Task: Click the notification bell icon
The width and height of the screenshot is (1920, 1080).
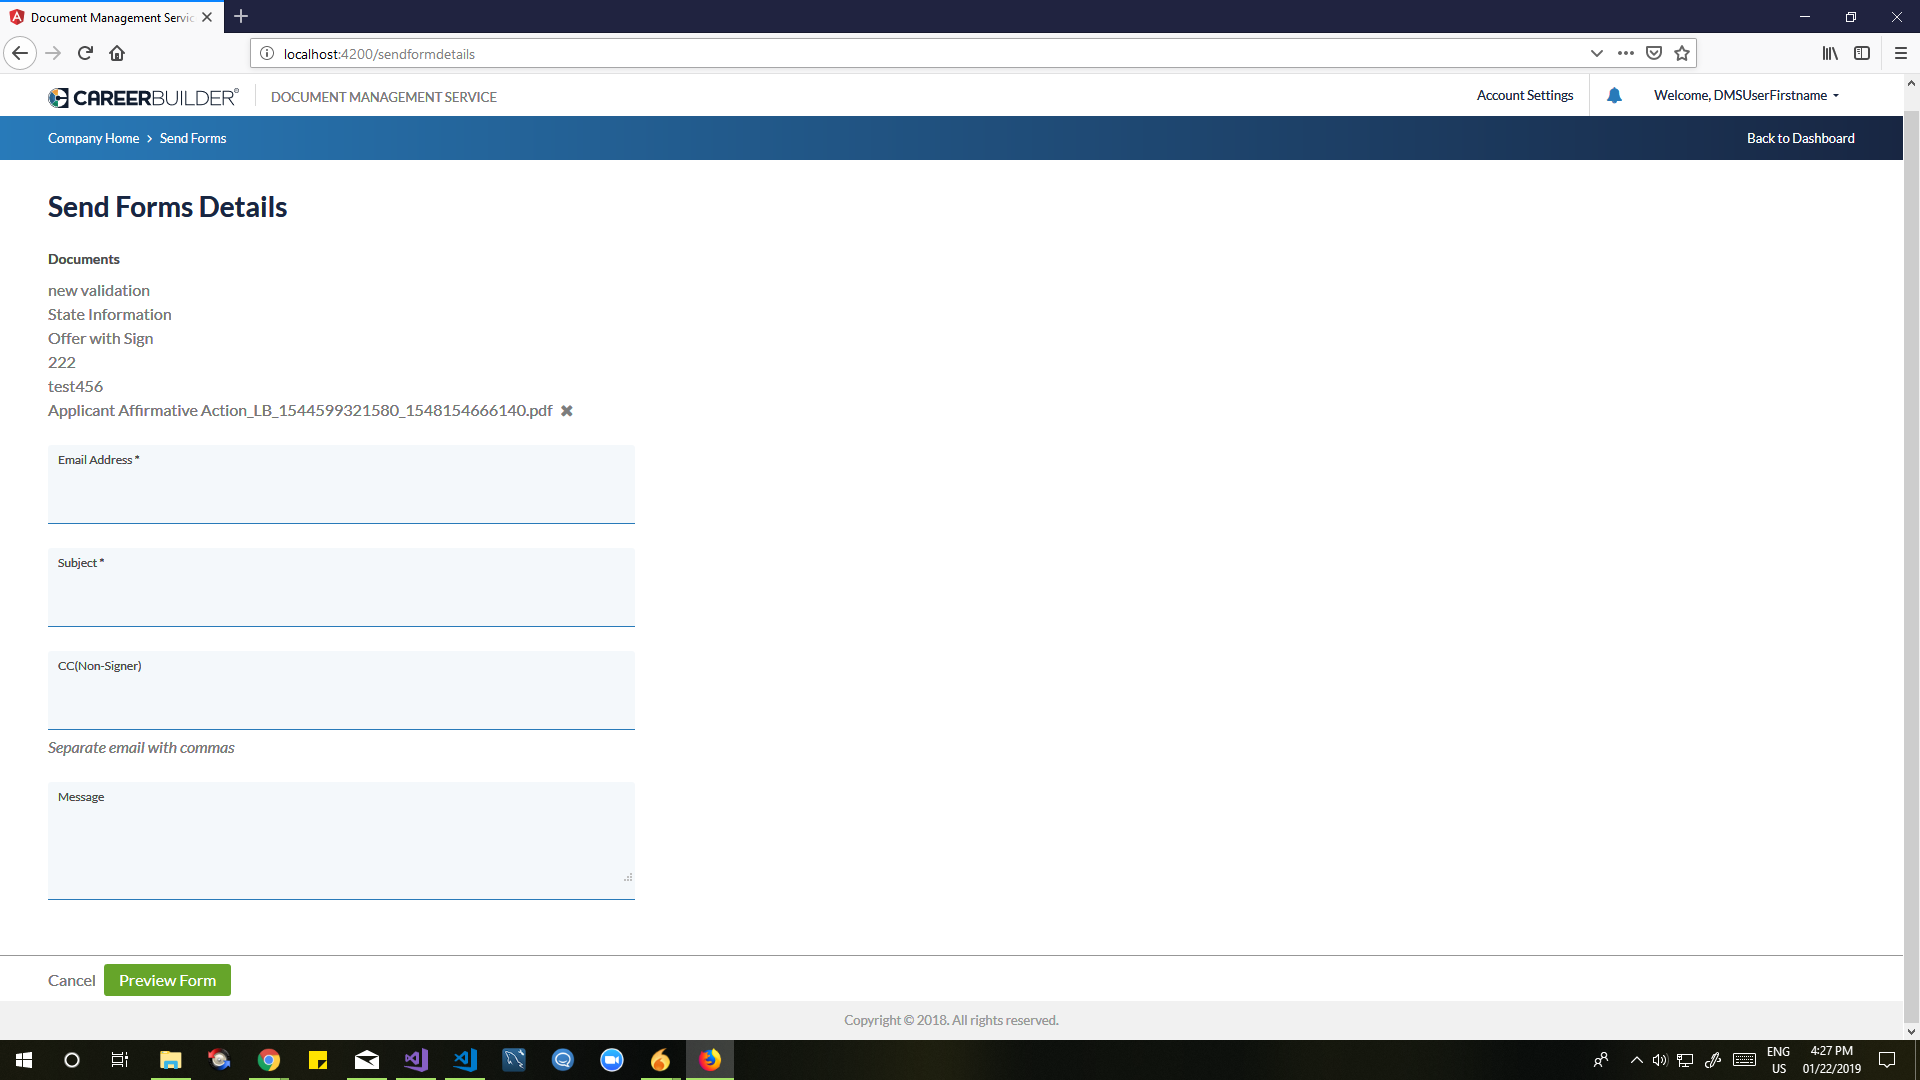Action: tap(1614, 96)
